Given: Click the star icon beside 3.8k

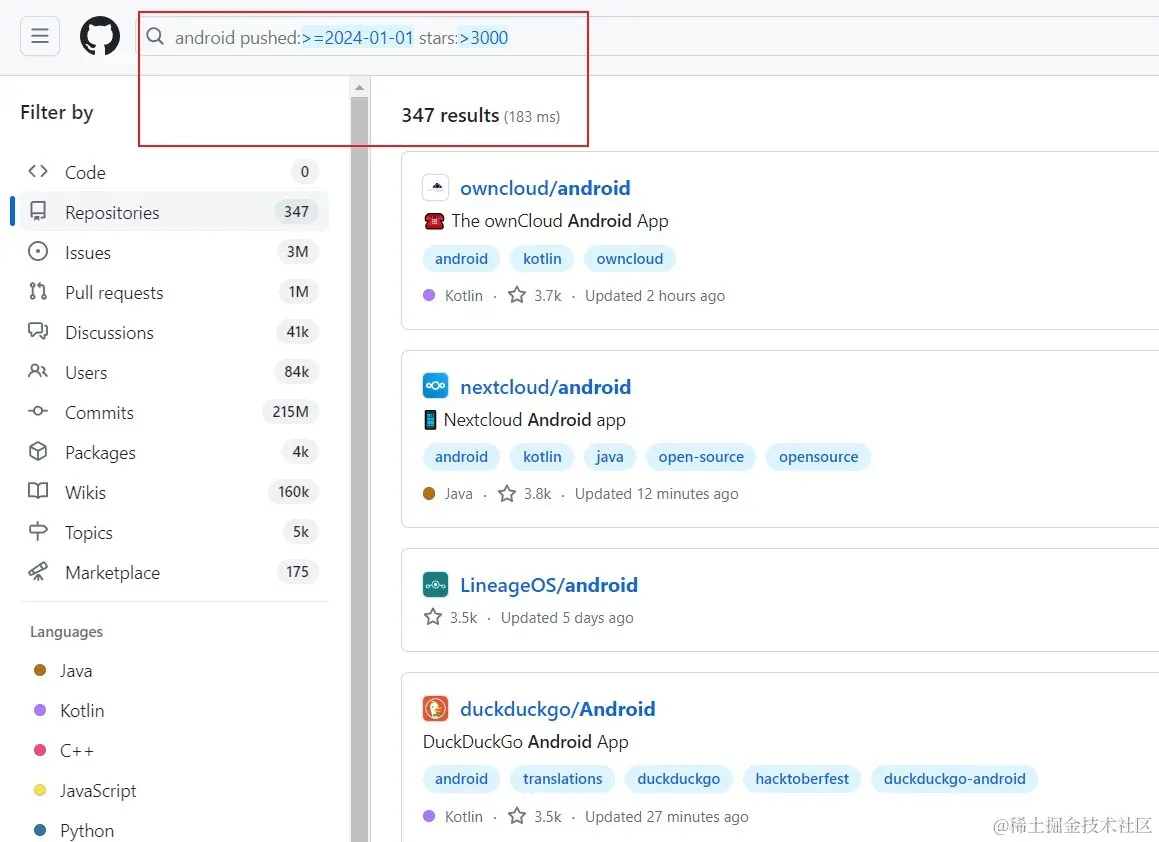Looking at the screenshot, I should [506, 493].
